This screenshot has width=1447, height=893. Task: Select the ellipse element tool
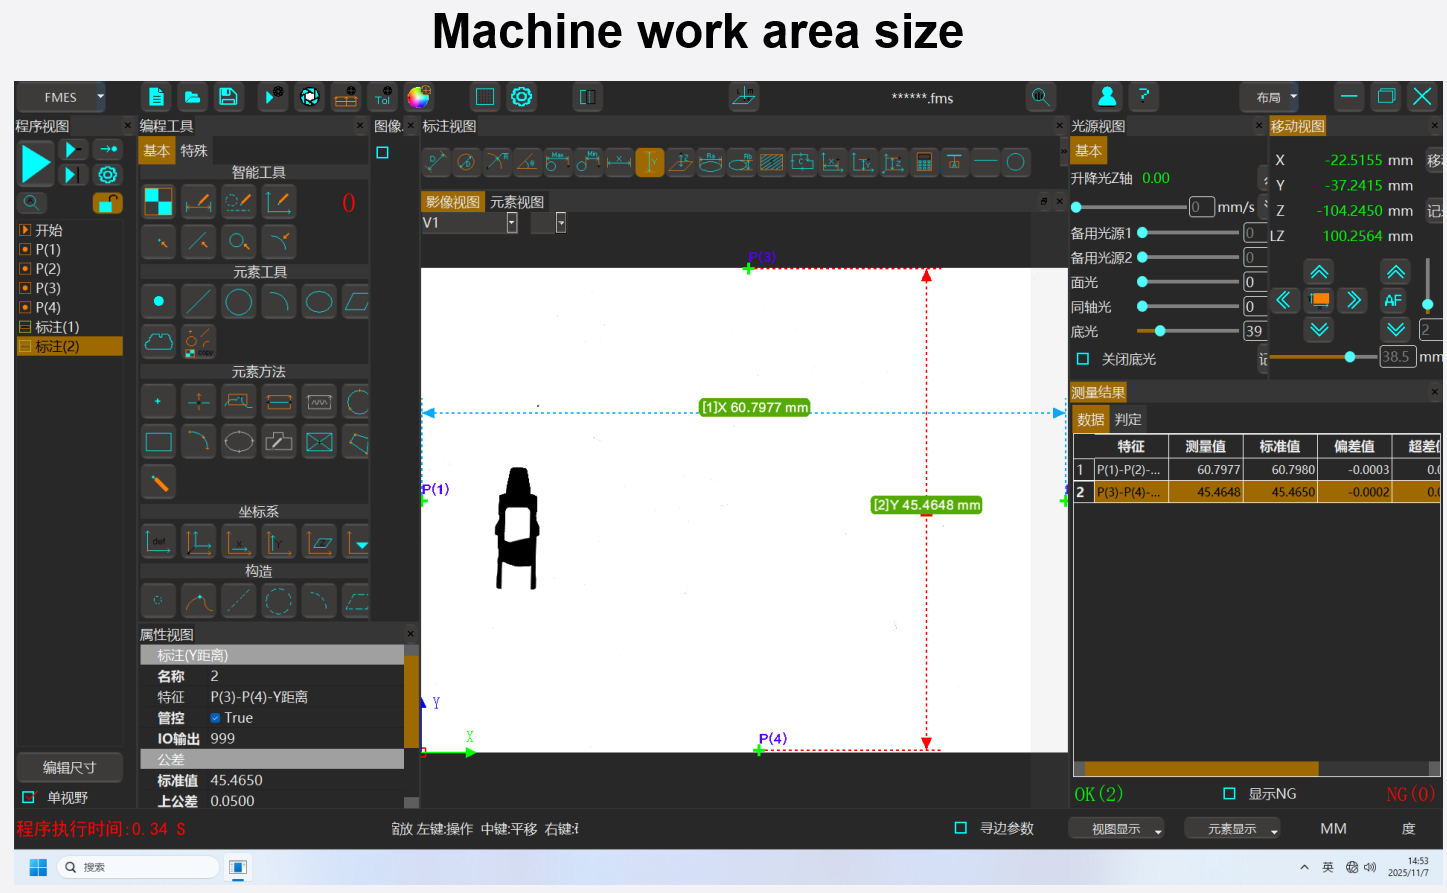tap(319, 301)
